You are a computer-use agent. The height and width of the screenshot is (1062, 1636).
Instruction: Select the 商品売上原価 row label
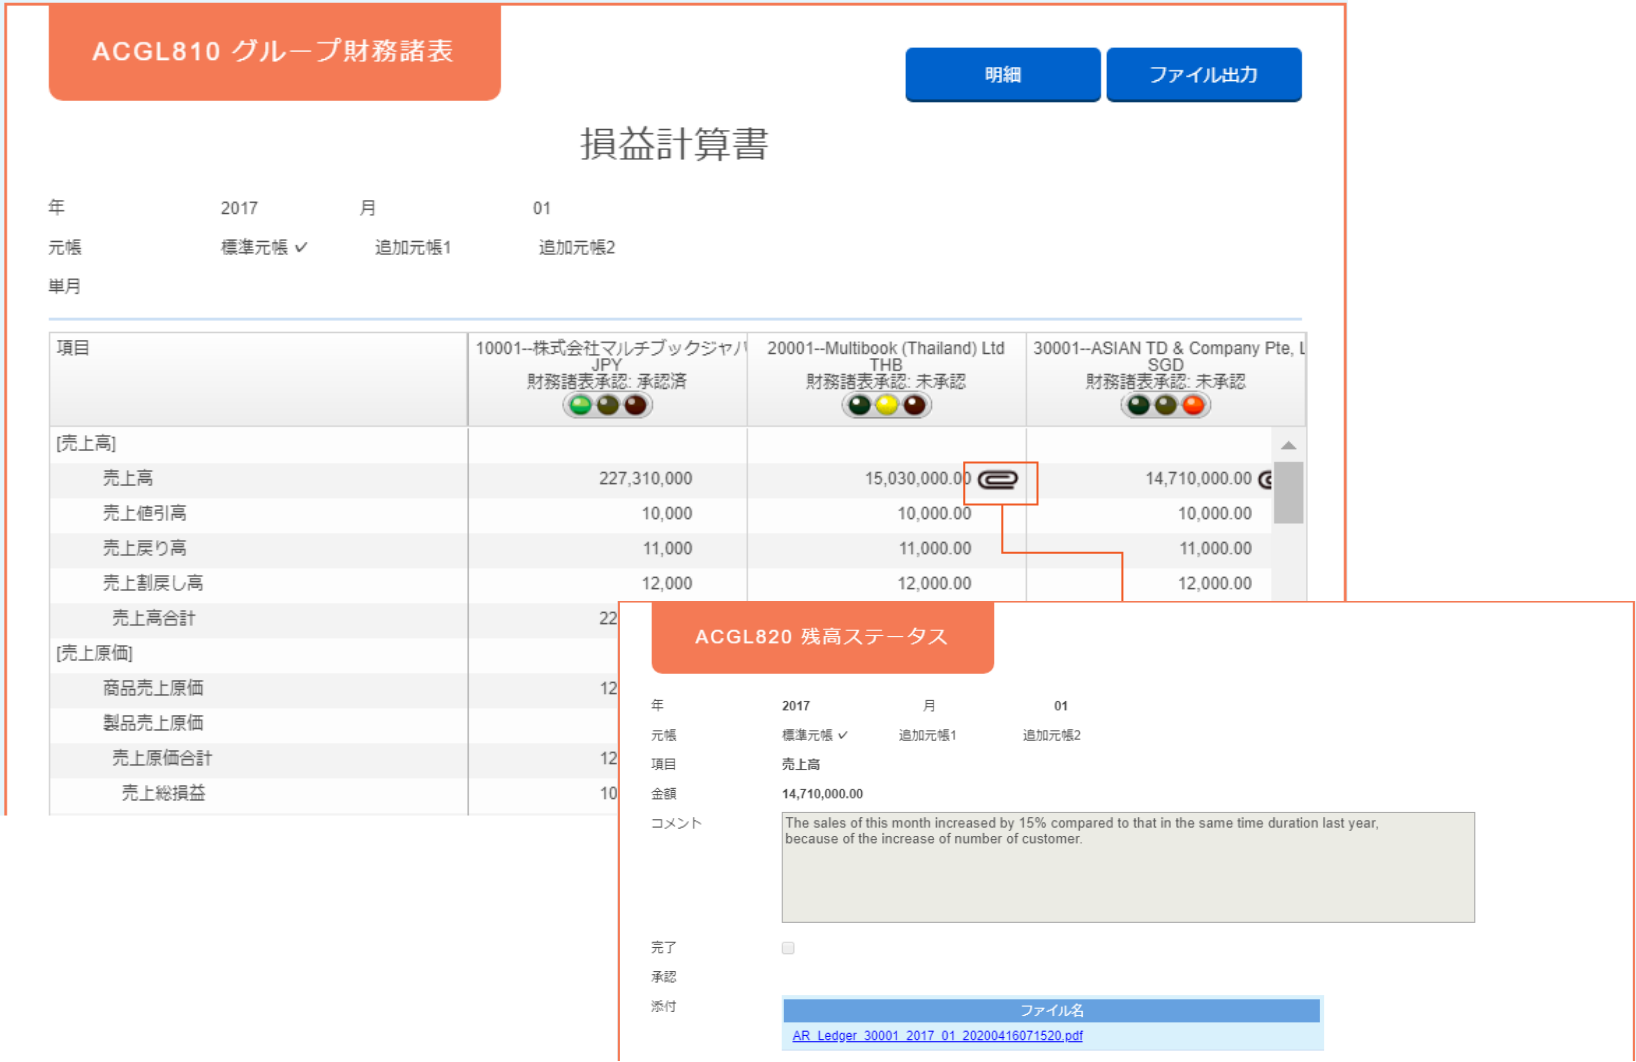[152, 688]
